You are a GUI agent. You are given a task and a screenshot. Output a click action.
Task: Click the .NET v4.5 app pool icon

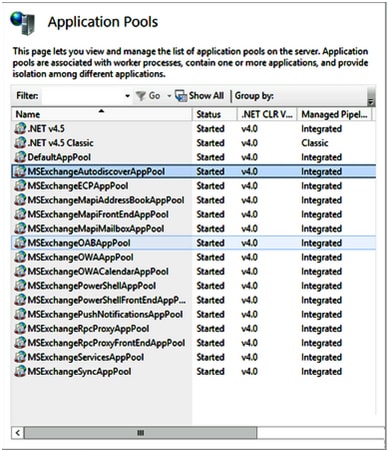click(20, 128)
